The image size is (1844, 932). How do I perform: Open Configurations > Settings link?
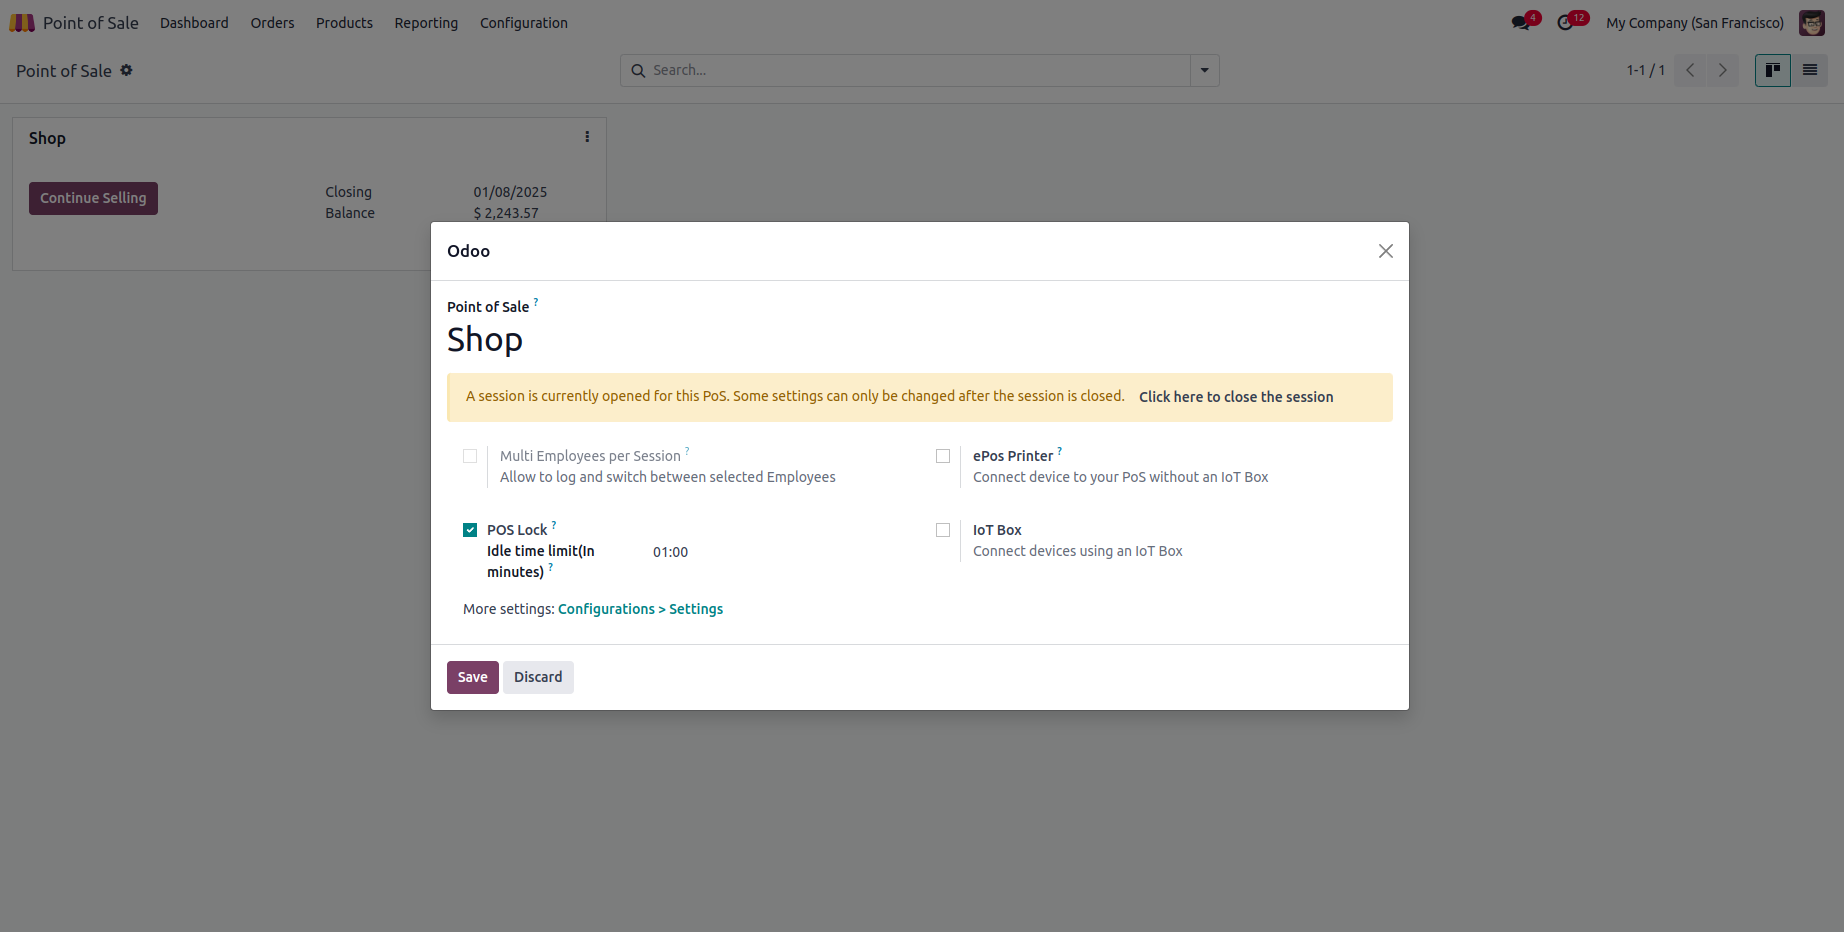pos(640,609)
